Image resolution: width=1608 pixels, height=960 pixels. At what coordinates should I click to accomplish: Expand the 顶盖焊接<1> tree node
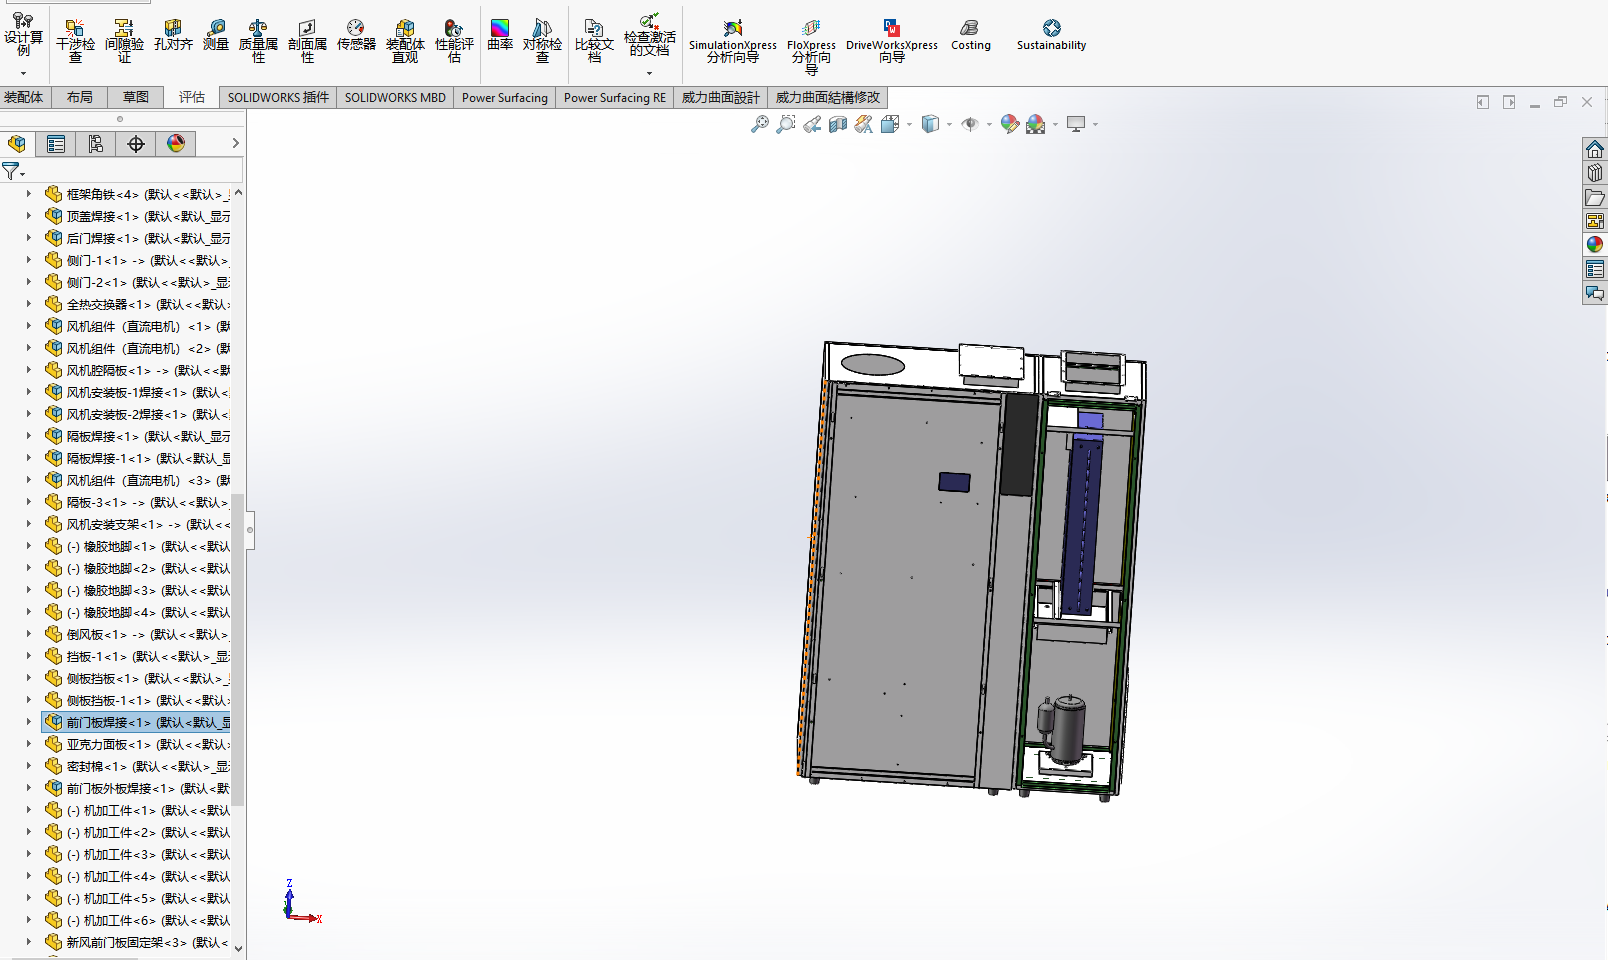point(28,216)
